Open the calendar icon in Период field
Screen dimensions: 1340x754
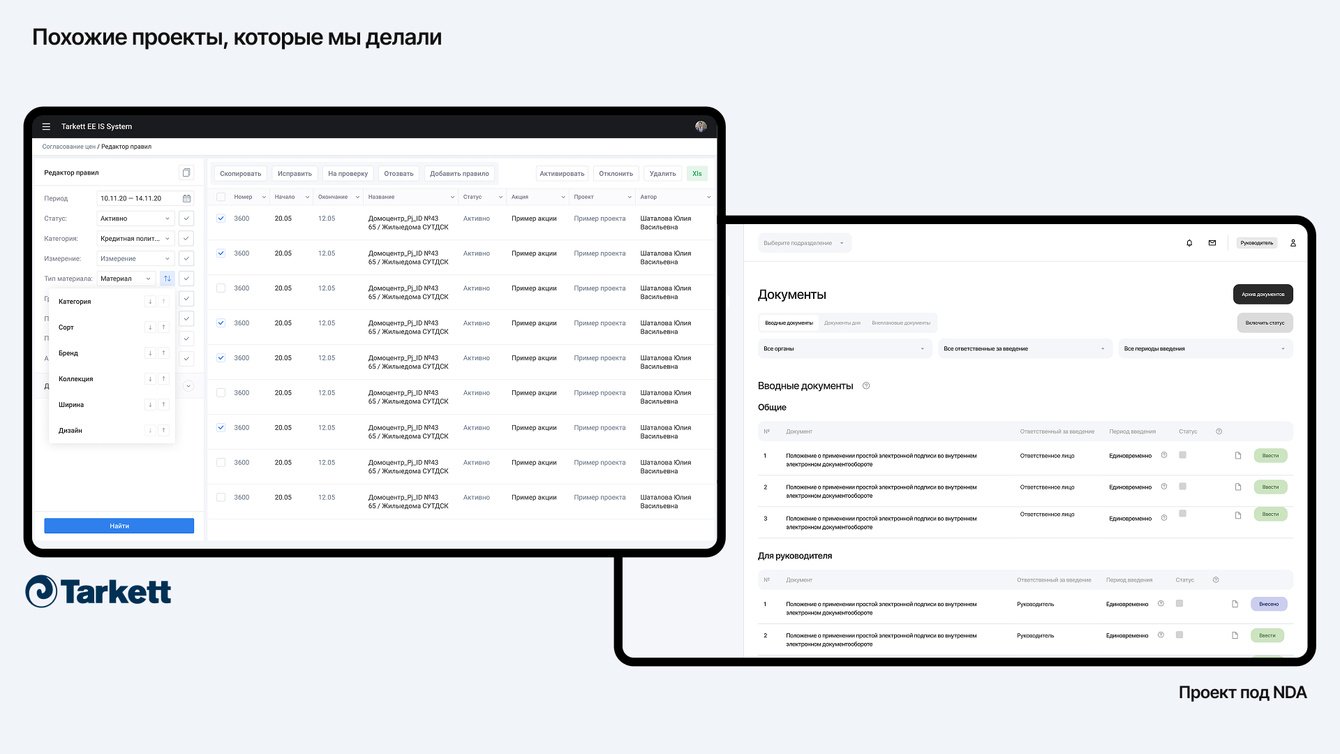tap(186, 198)
